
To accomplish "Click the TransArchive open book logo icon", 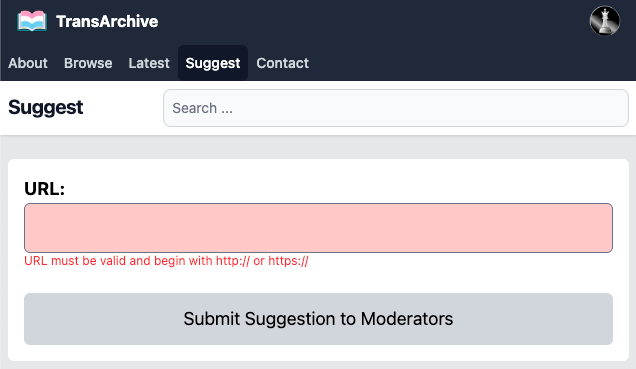I will click(32, 21).
